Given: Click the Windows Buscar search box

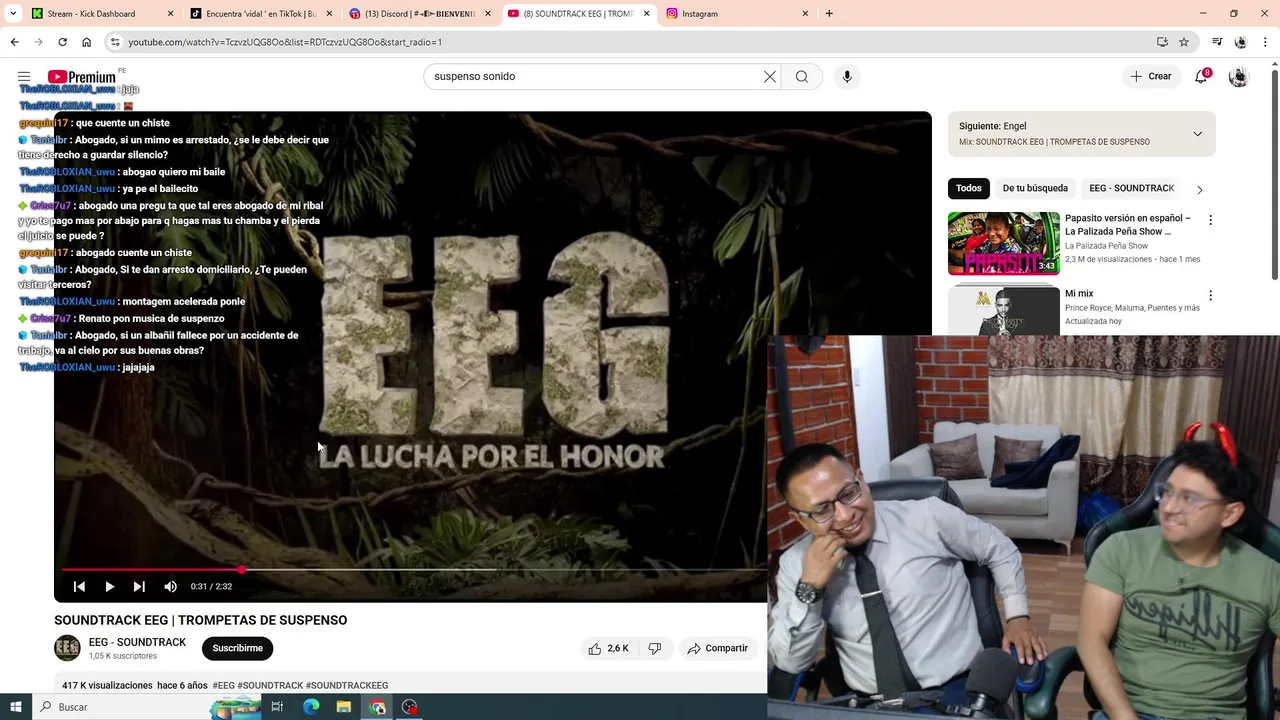Looking at the screenshot, I should pyautogui.click(x=120, y=707).
